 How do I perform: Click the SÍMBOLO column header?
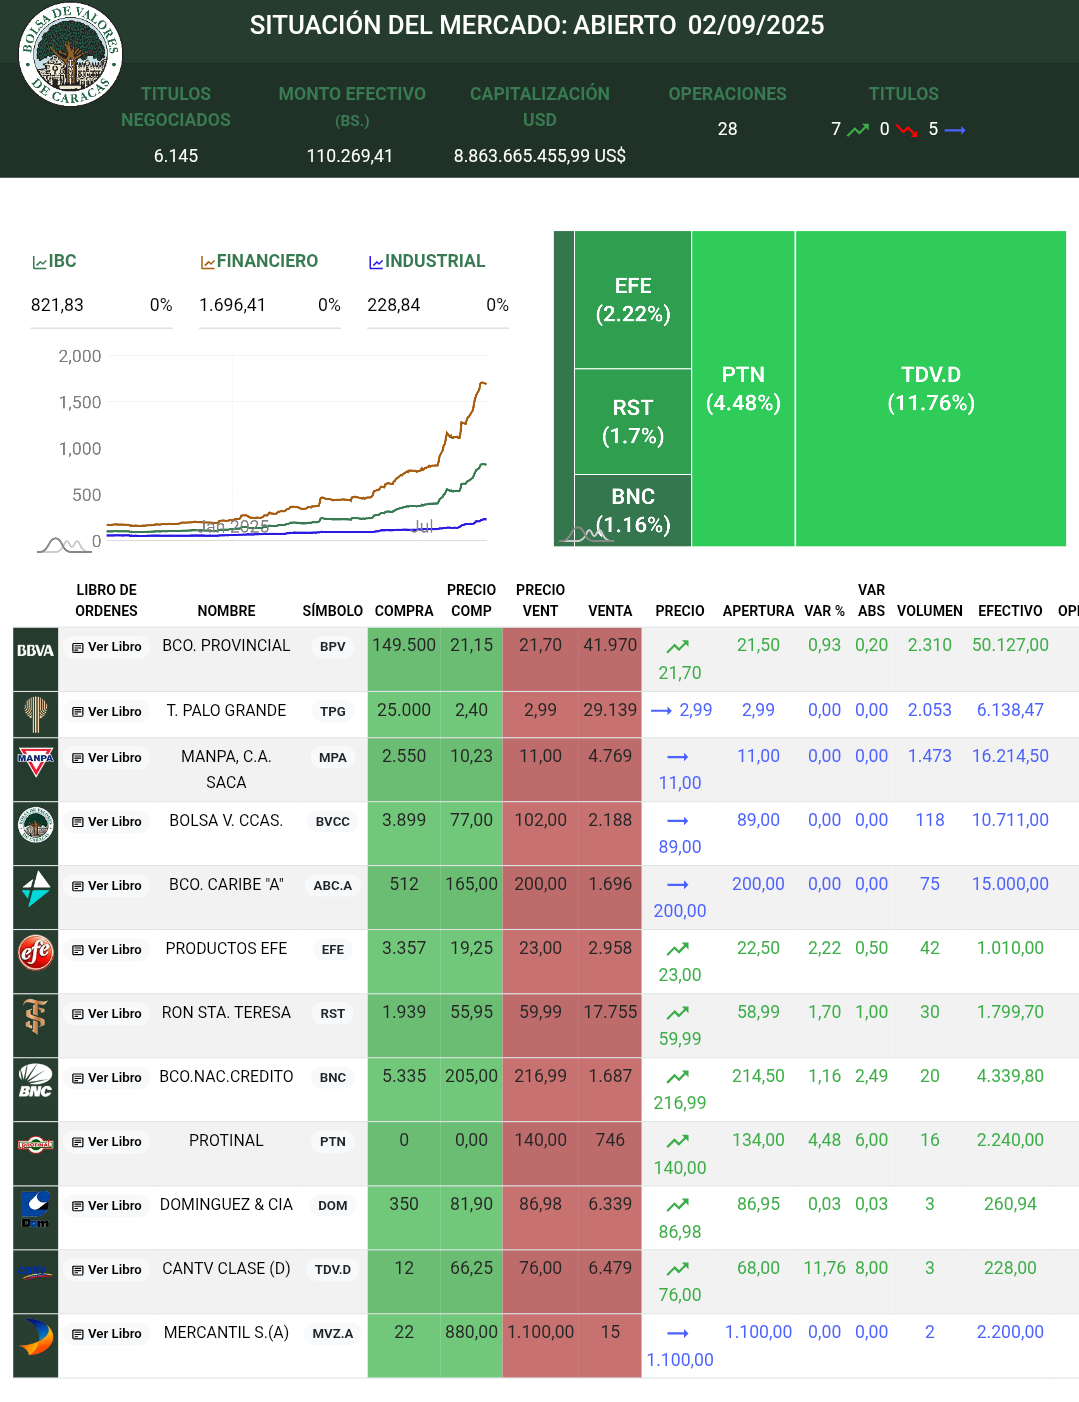point(333,611)
